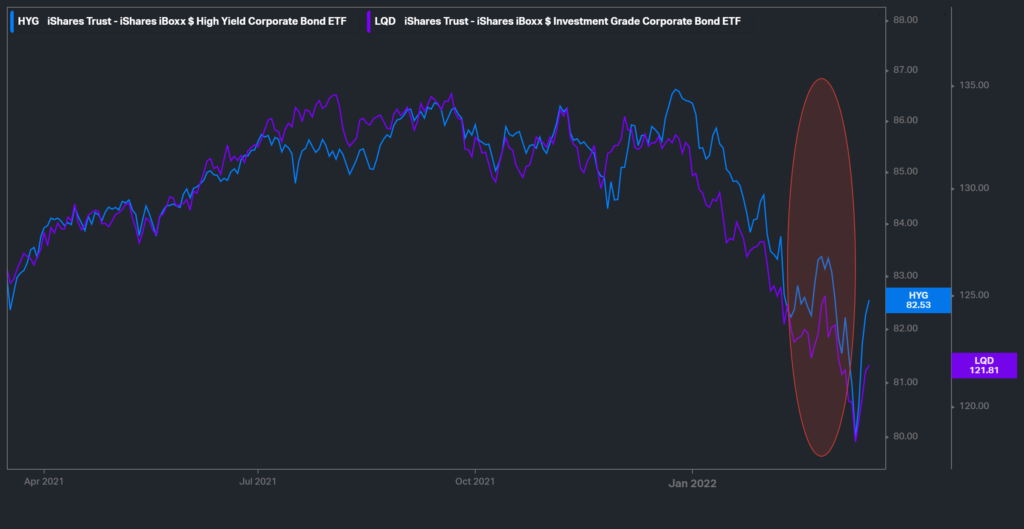The height and width of the screenshot is (529, 1024).
Task: Click the 83.00 HYG axis value
Action: (x=906, y=276)
